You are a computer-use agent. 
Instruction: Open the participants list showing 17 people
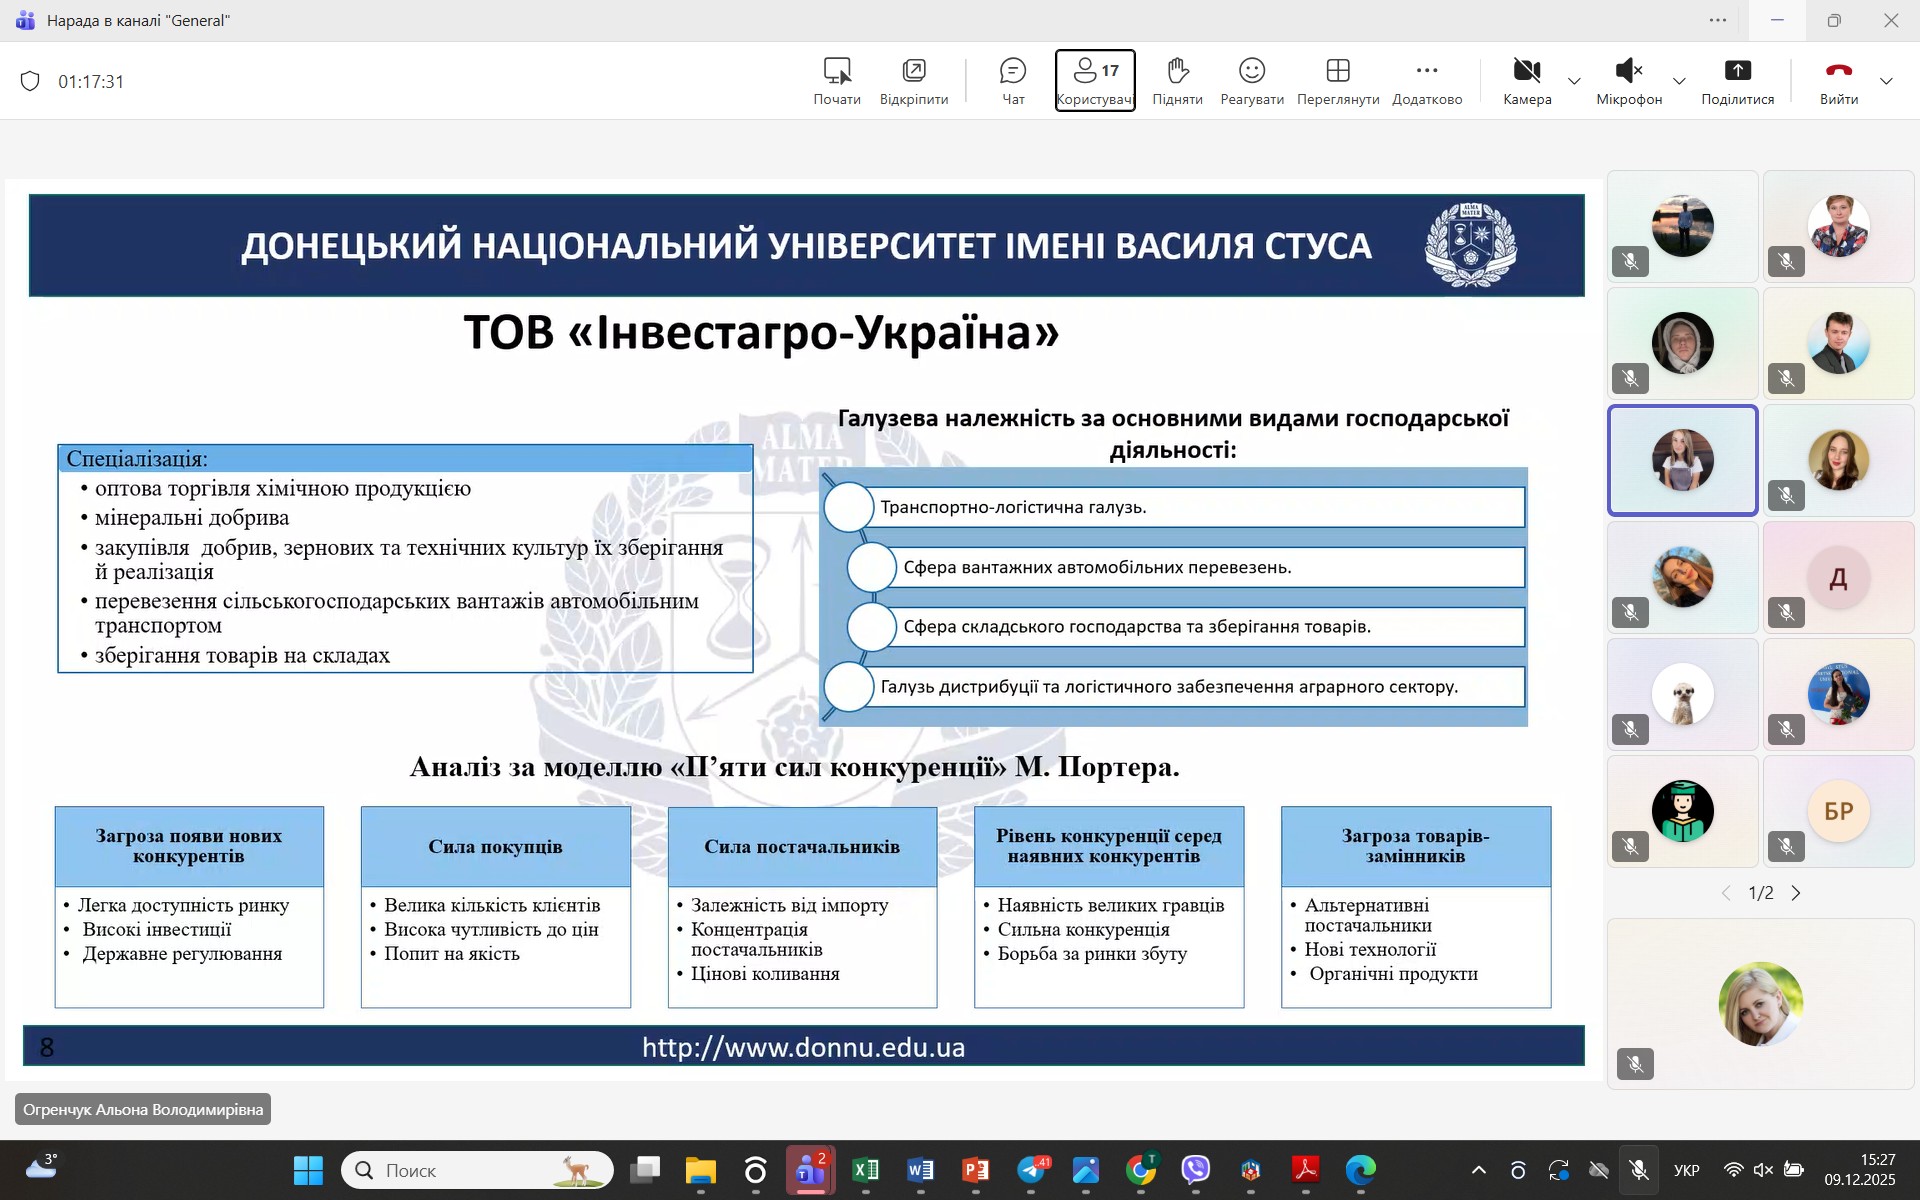click(1095, 80)
